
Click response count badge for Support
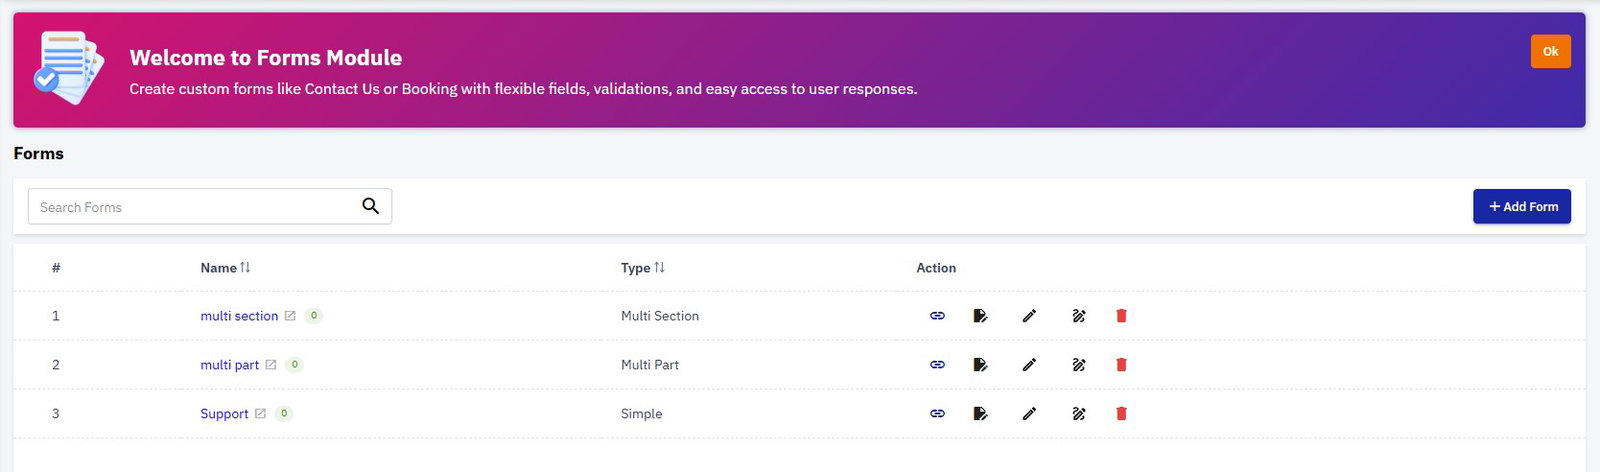[x=284, y=414]
